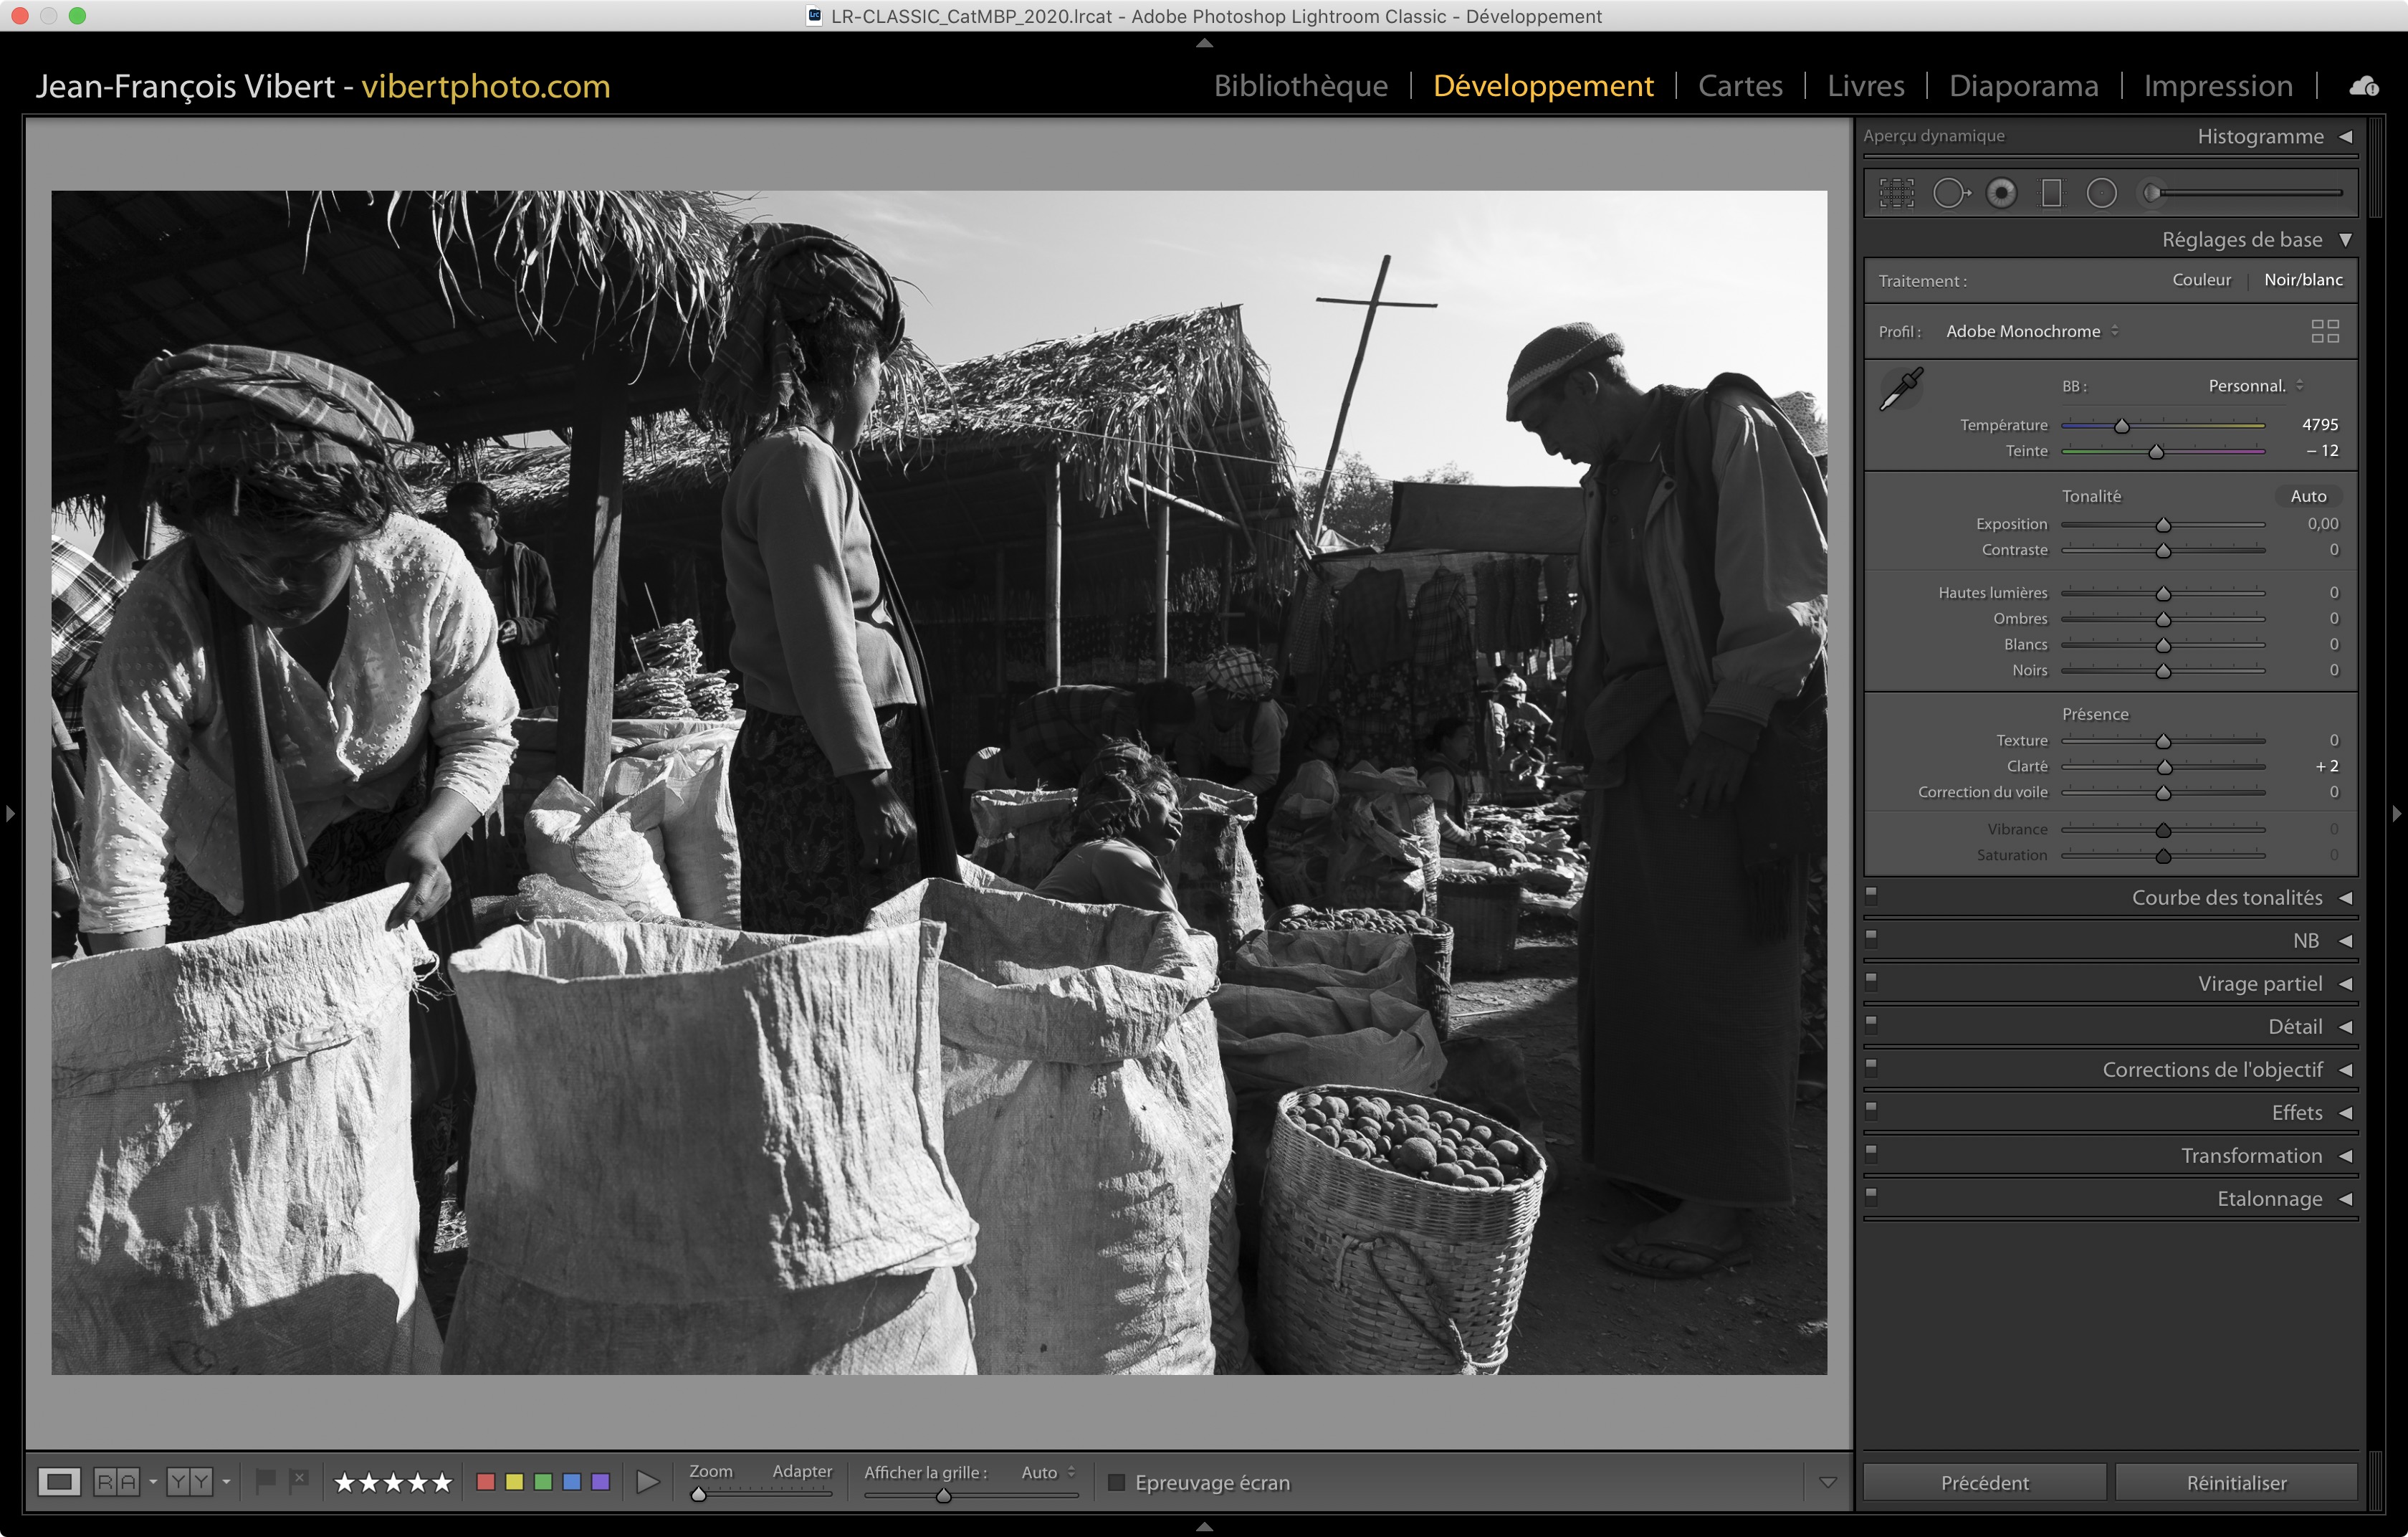This screenshot has height=1537, width=2408.
Task: Activate the Red Eye Correction tool
Action: point(2001,193)
